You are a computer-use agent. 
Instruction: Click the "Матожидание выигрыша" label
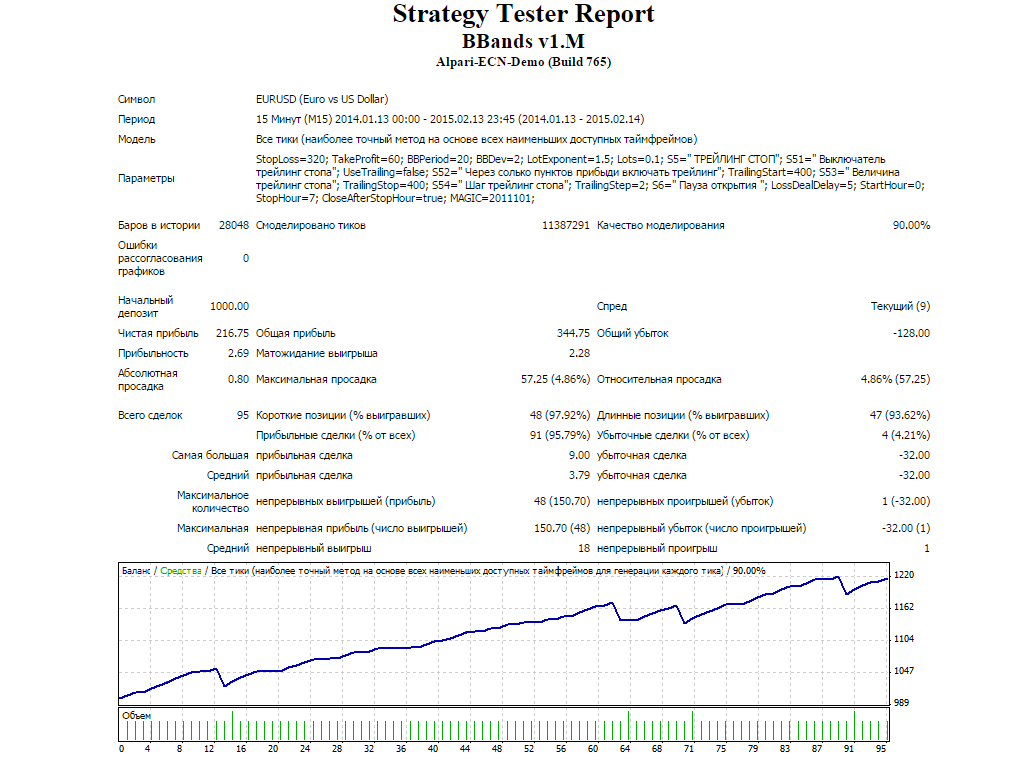[x=317, y=353]
